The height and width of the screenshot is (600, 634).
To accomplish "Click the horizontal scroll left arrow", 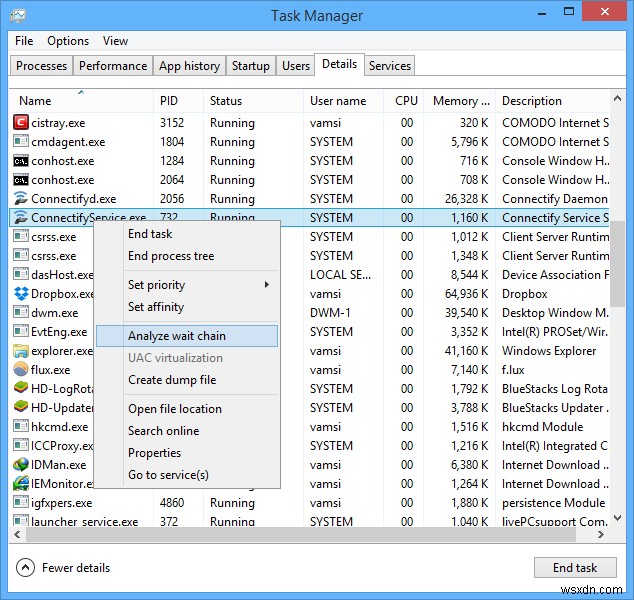I will click(17, 534).
